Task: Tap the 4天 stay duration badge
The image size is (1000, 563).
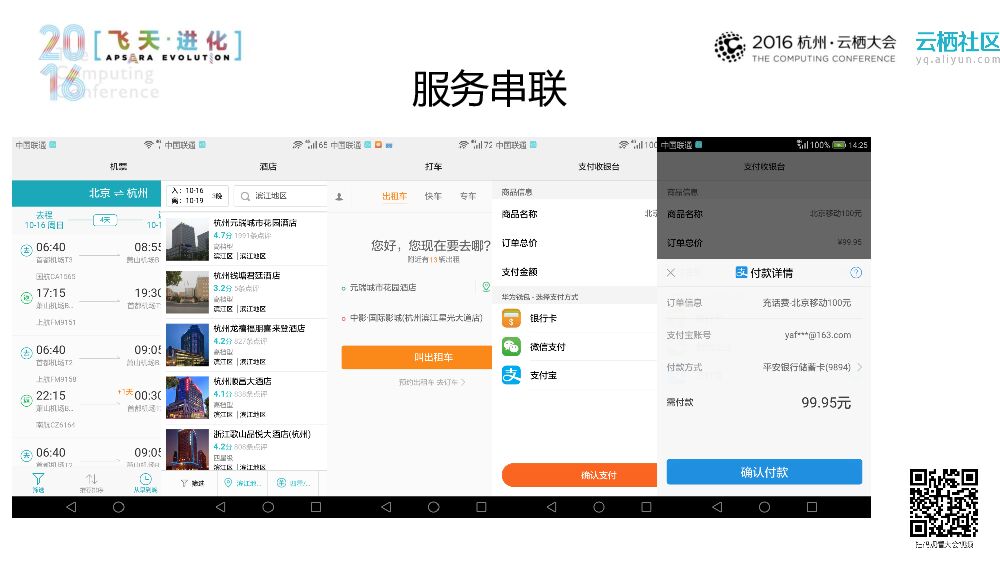Action: pyautogui.click(x=105, y=220)
